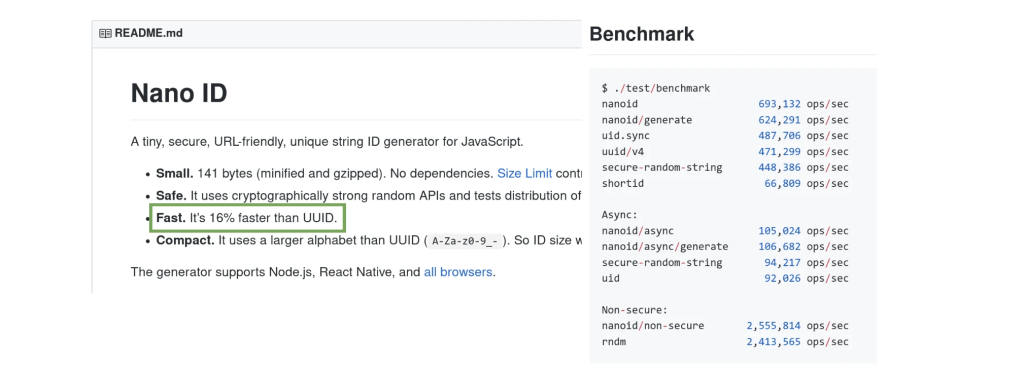Screen dimensions: 1024x370
Task: Click the README.md book icon
Action: pyautogui.click(x=105, y=33)
